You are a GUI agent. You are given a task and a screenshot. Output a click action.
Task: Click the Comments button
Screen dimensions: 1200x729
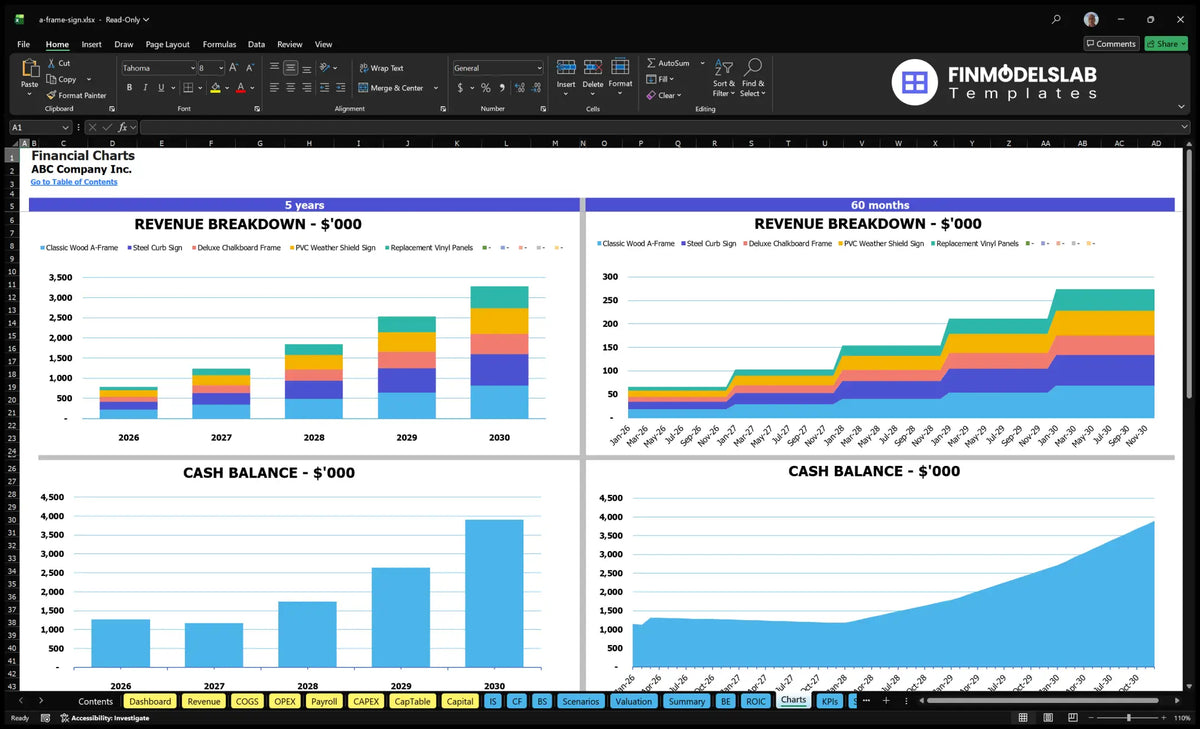click(1111, 44)
